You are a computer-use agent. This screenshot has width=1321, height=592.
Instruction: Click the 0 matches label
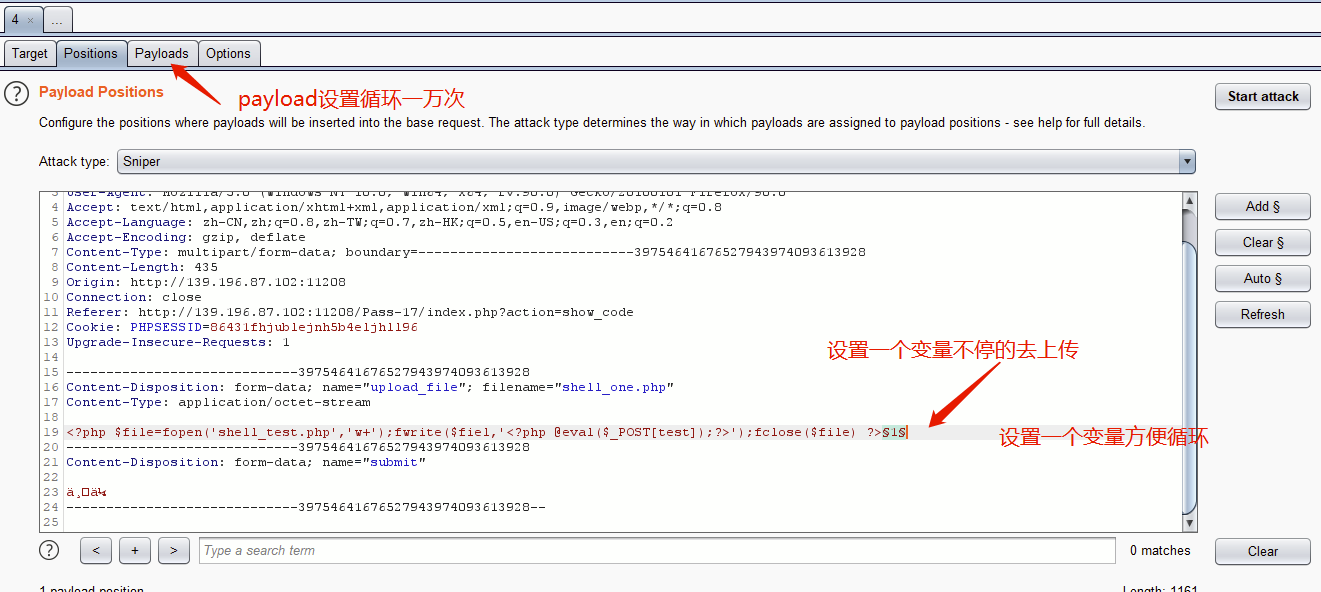click(x=1160, y=551)
